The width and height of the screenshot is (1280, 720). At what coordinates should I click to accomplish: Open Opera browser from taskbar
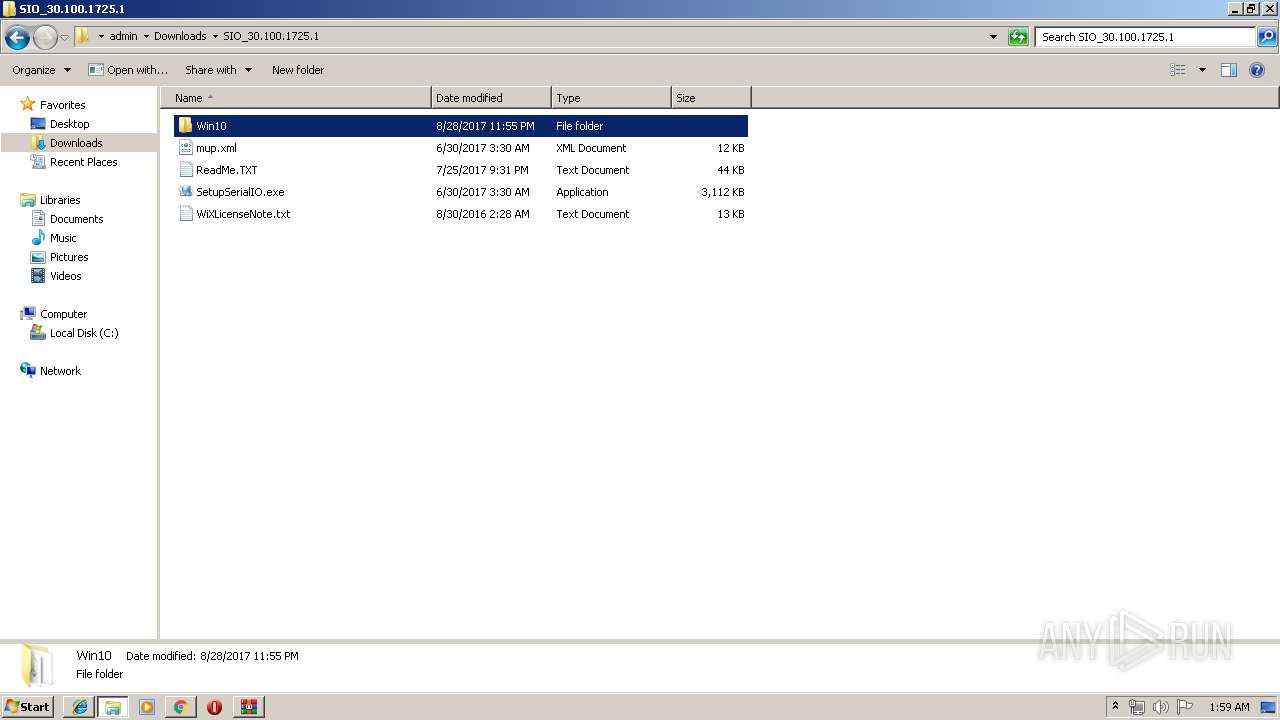click(x=214, y=707)
